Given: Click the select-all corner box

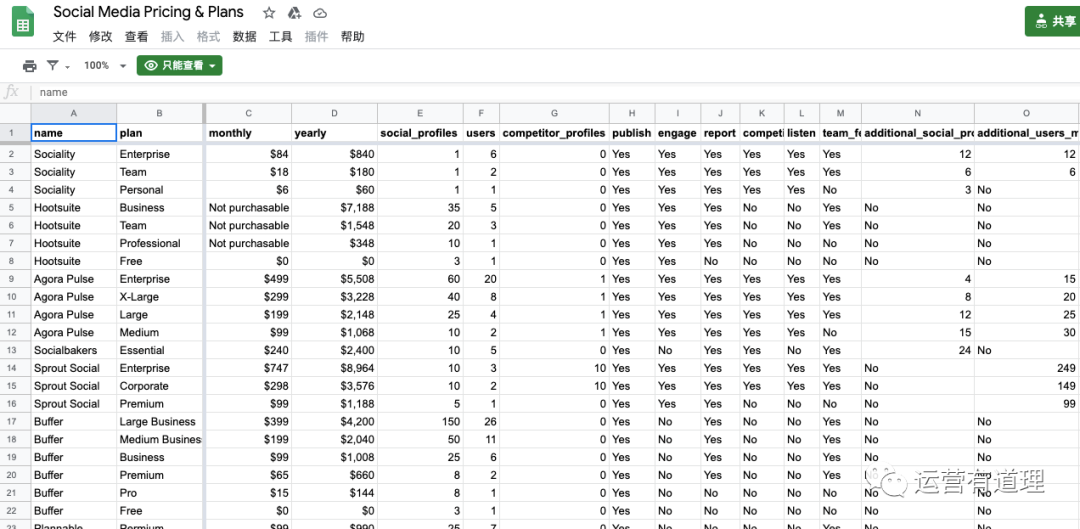Looking at the screenshot, I should click(x=15, y=113).
